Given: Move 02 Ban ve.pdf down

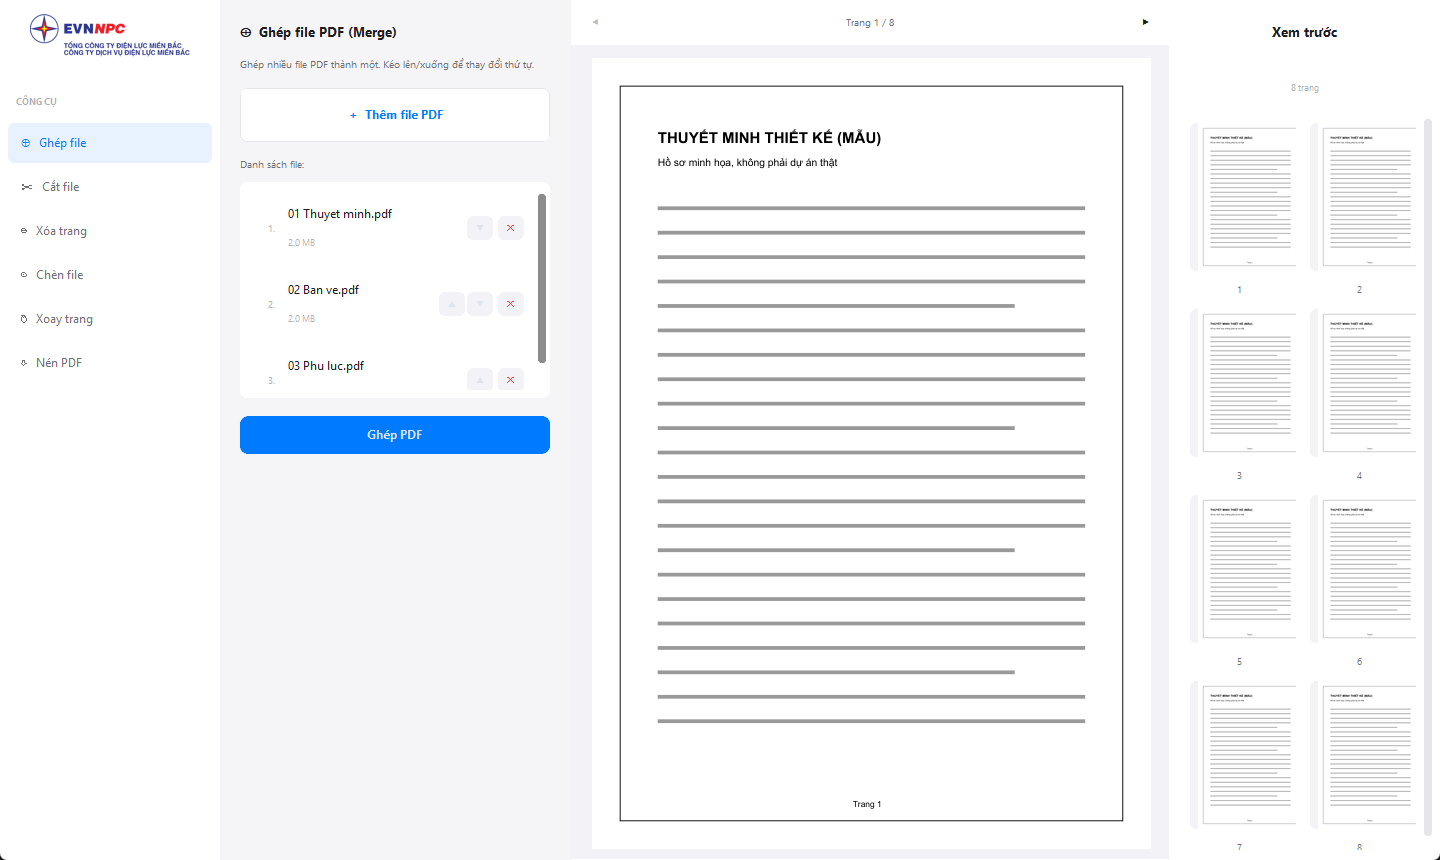Looking at the screenshot, I should [x=480, y=304].
